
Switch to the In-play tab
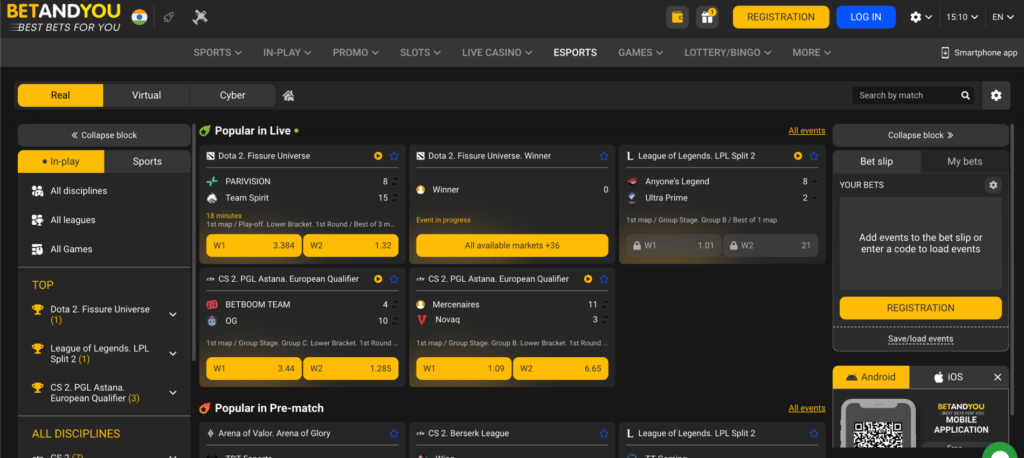point(61,161)
